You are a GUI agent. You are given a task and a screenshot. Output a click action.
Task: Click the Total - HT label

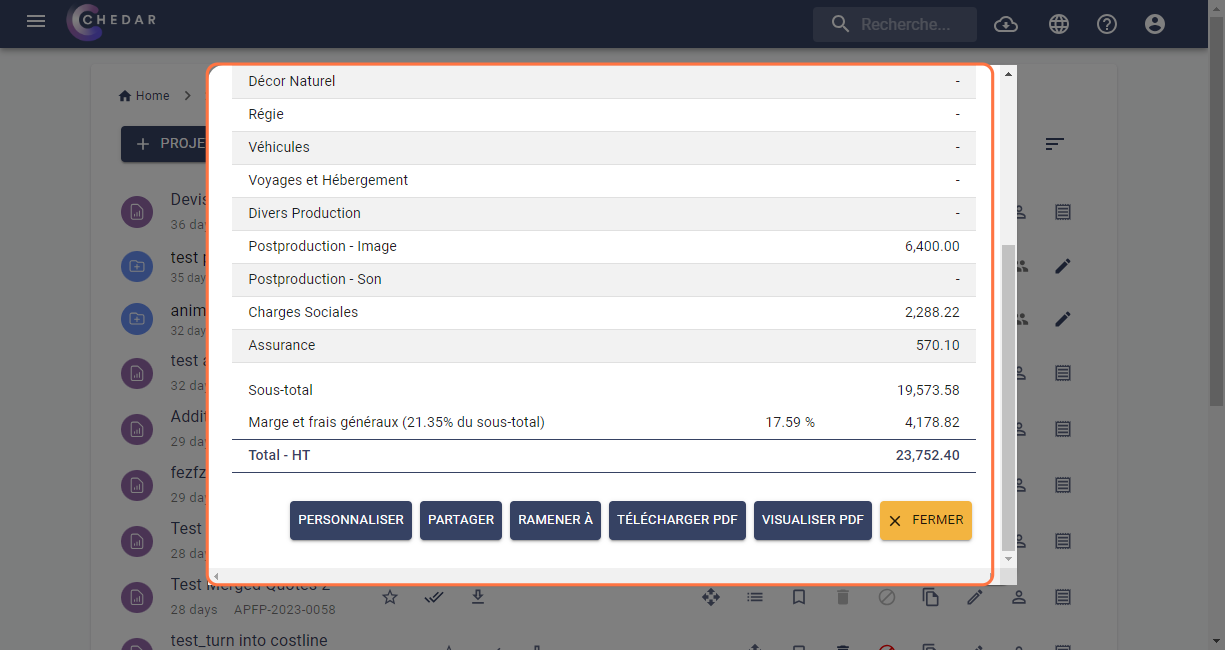[x=280, y=455]
